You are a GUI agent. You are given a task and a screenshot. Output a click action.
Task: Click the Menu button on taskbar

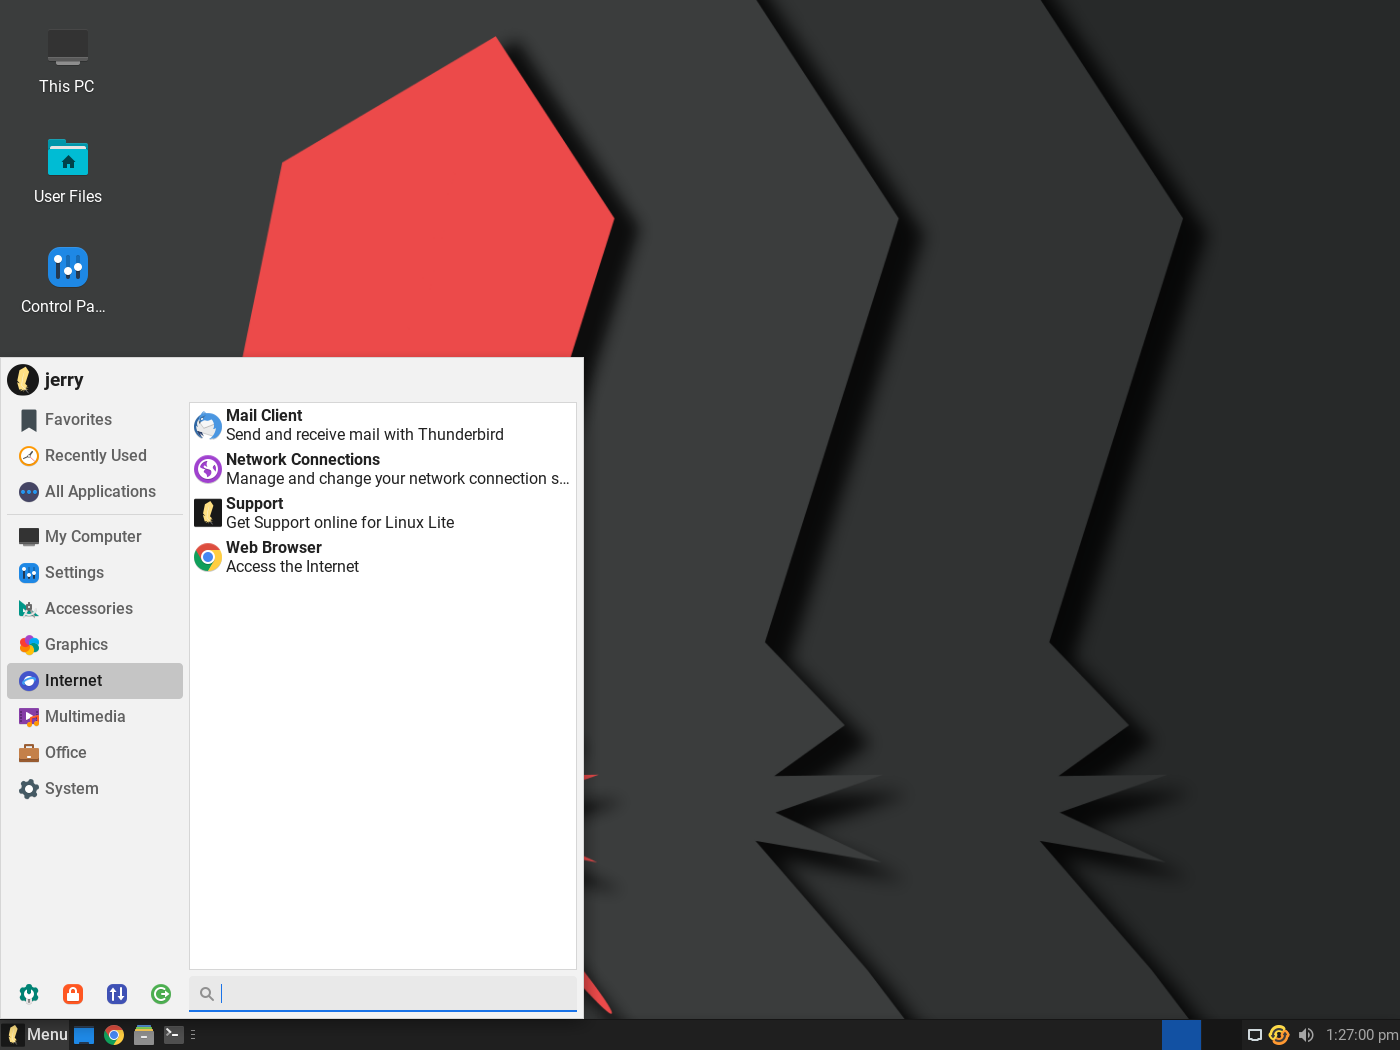(x=36, y=1035)
